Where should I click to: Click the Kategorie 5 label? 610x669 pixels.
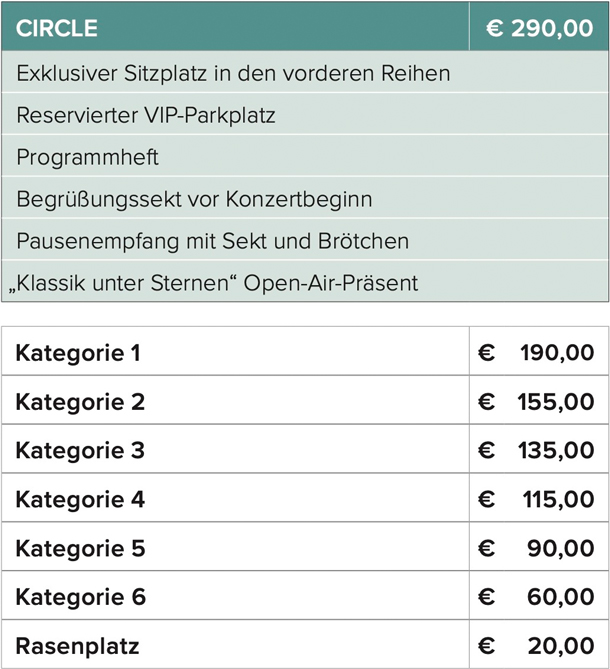click(80, 548)
